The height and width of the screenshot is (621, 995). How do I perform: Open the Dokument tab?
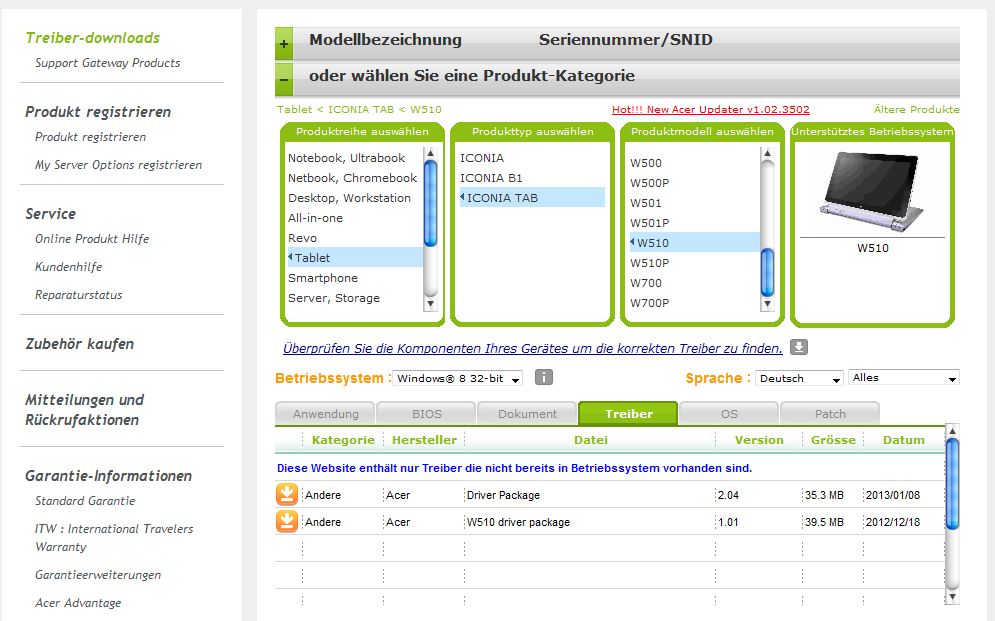527,414
